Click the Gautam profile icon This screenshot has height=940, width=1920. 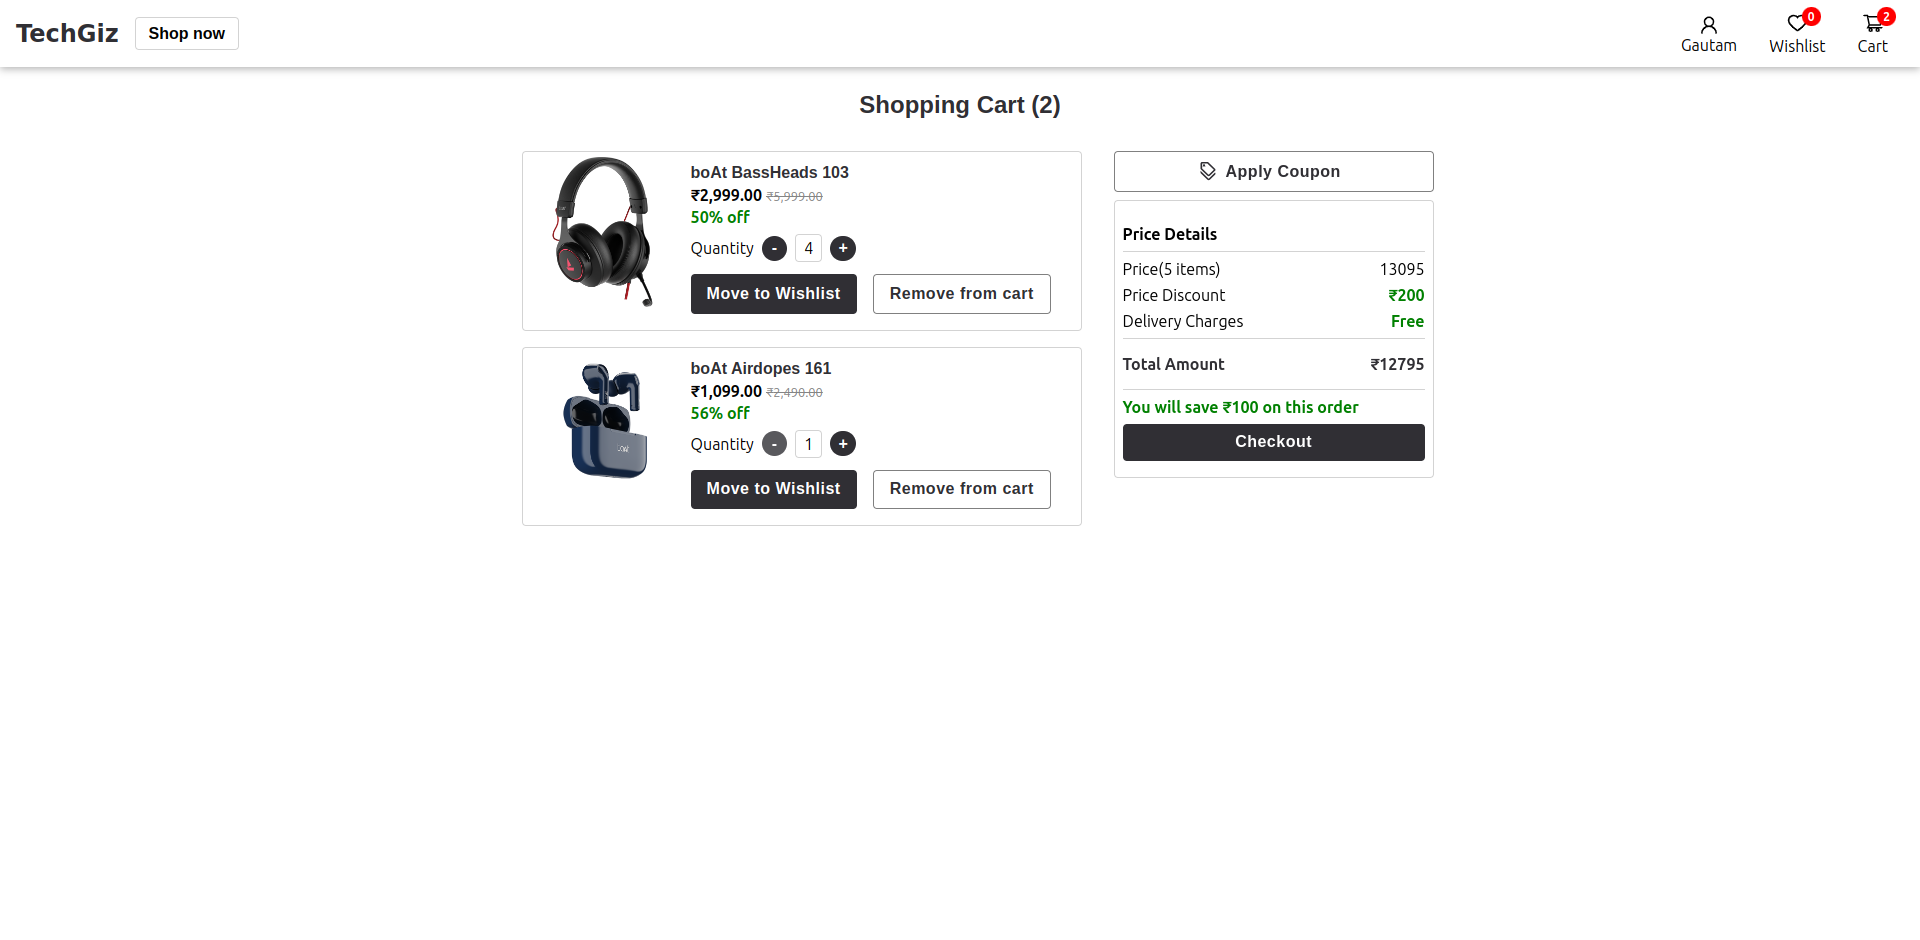coord(1708,24)
